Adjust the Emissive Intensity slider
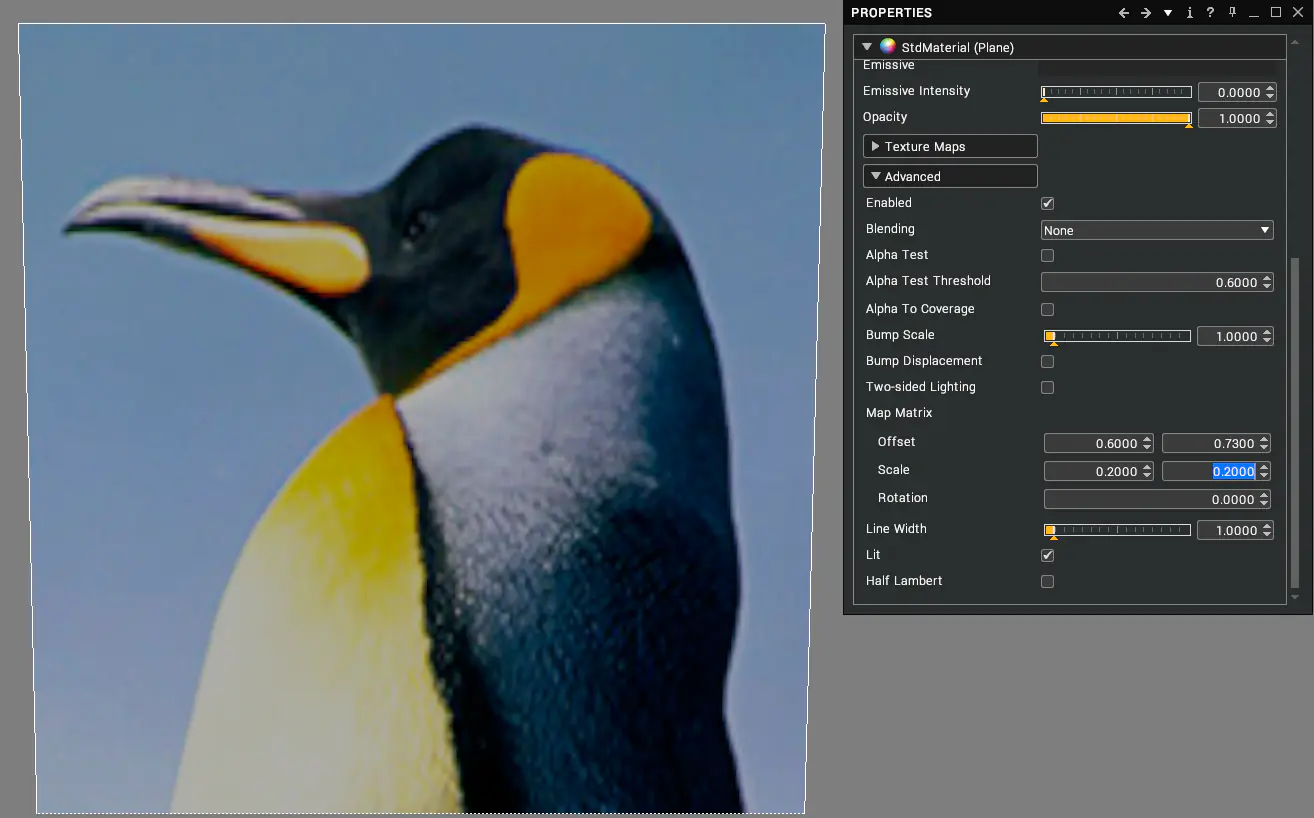 tap(1116, 93)
